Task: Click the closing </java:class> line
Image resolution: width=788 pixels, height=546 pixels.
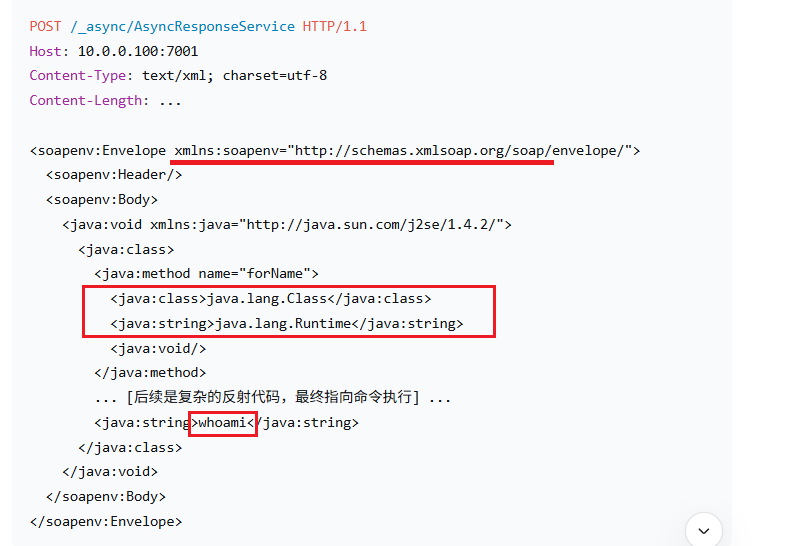Action: 130,447
